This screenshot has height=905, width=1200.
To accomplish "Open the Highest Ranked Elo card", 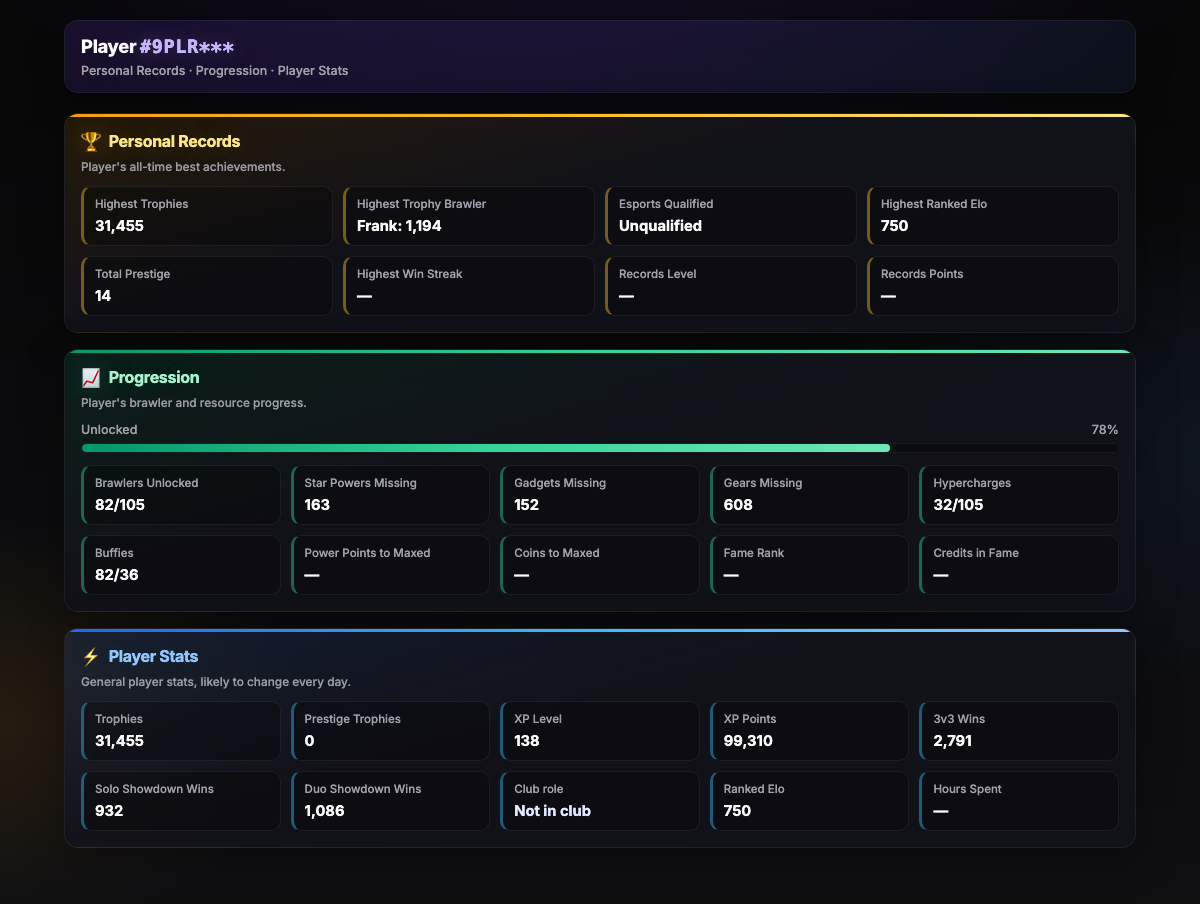I will [993, 216].
